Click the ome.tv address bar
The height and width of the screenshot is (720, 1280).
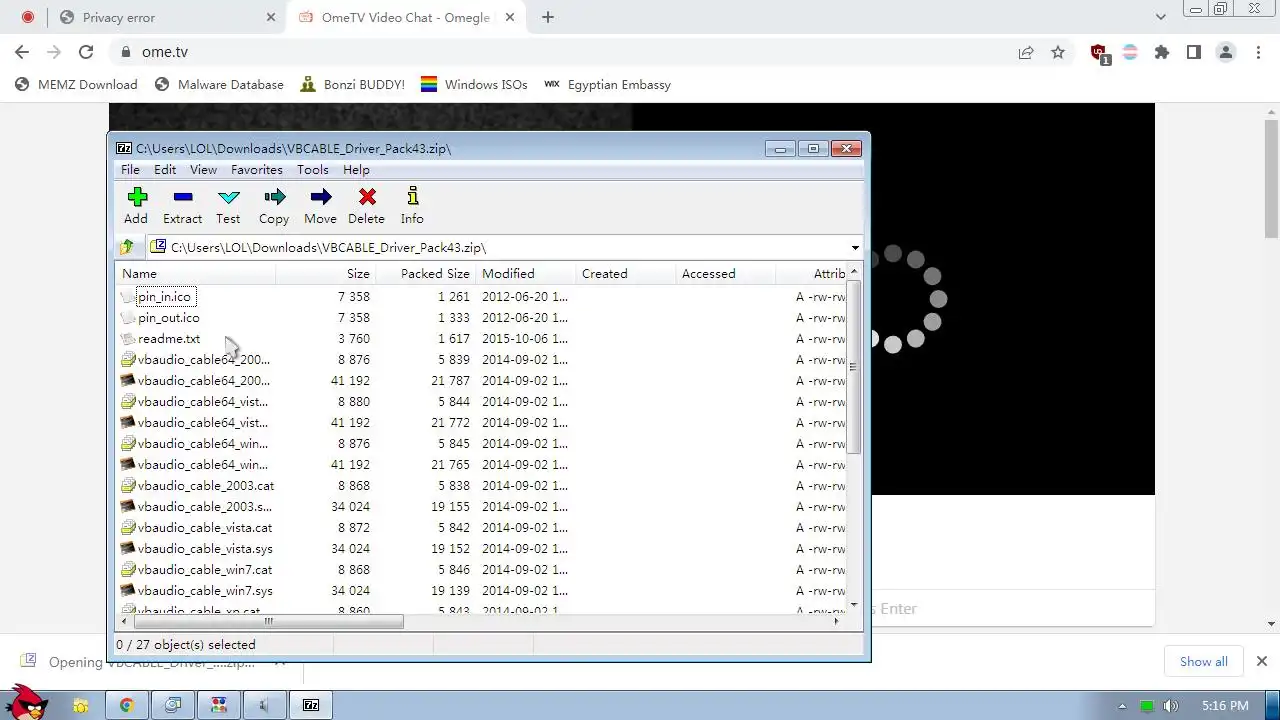click(560, 52)
